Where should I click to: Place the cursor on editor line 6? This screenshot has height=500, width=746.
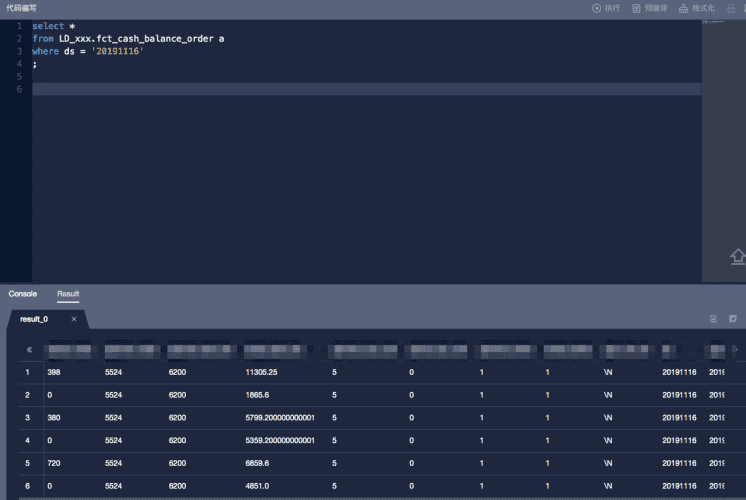pos(366,89)
